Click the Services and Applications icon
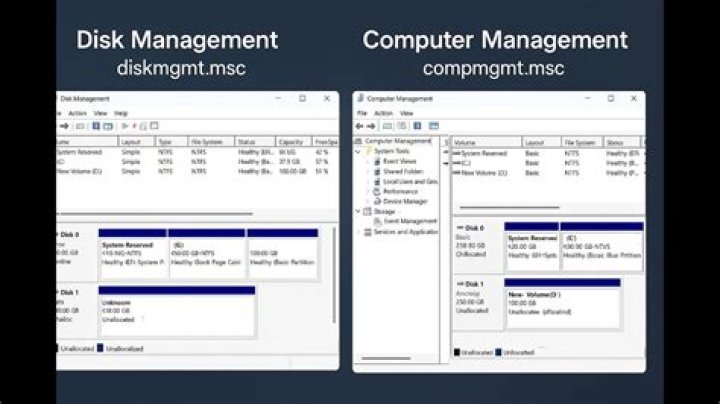This screenshot has width=720, height=404. pos(368,232)
